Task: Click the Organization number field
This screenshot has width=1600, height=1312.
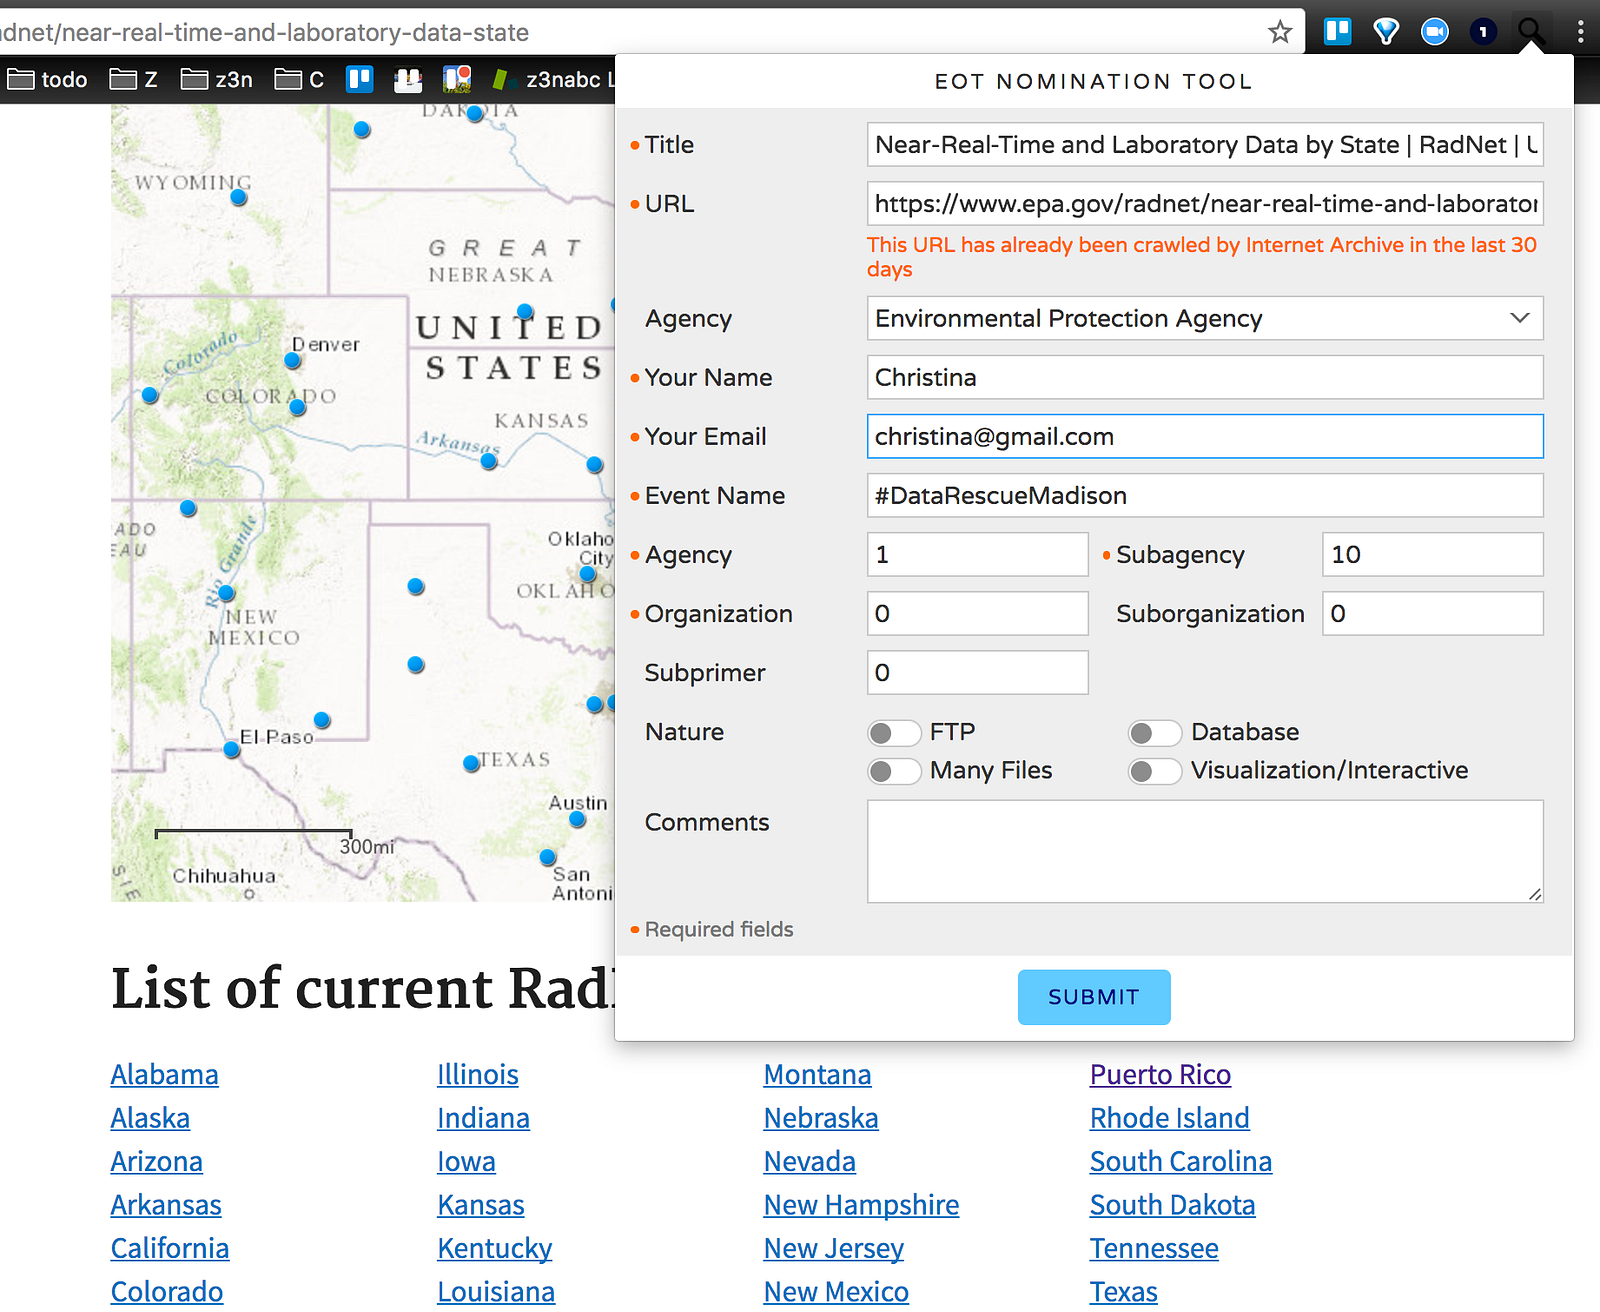Action: 978,613
